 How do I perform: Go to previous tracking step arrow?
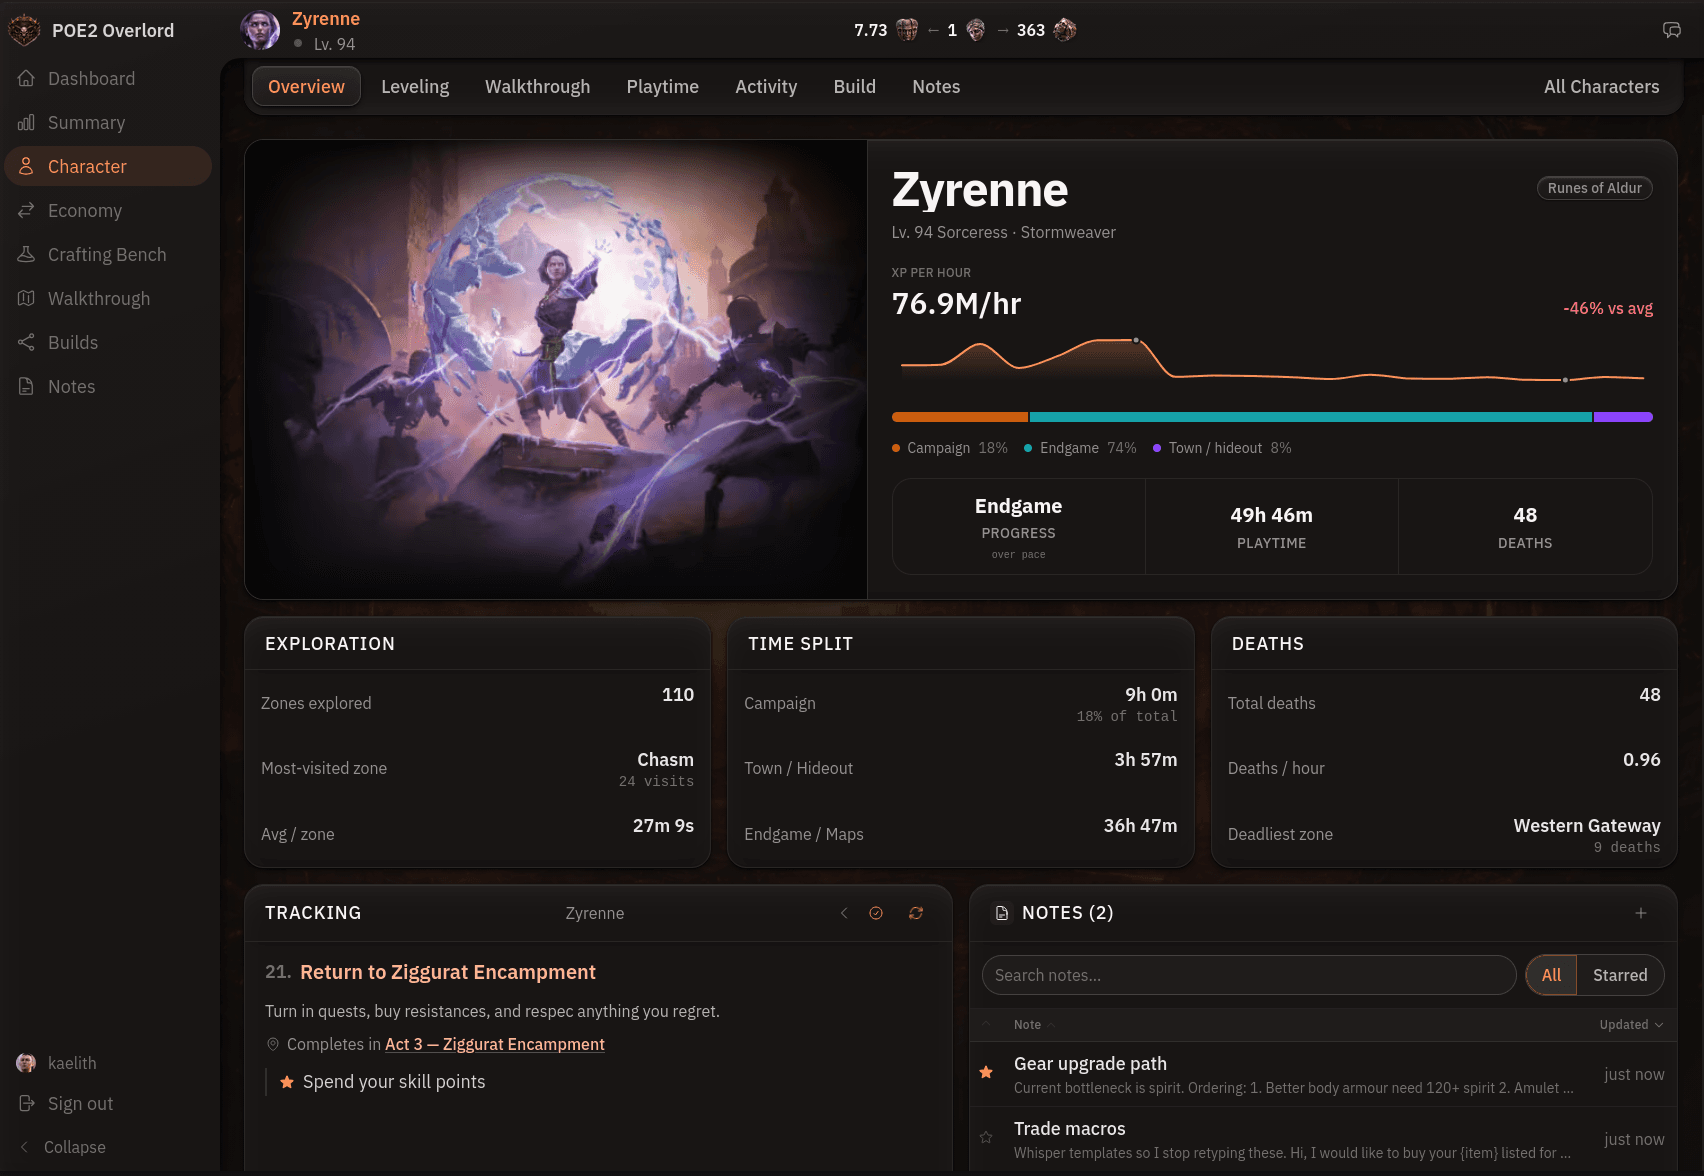coord(844,913)
